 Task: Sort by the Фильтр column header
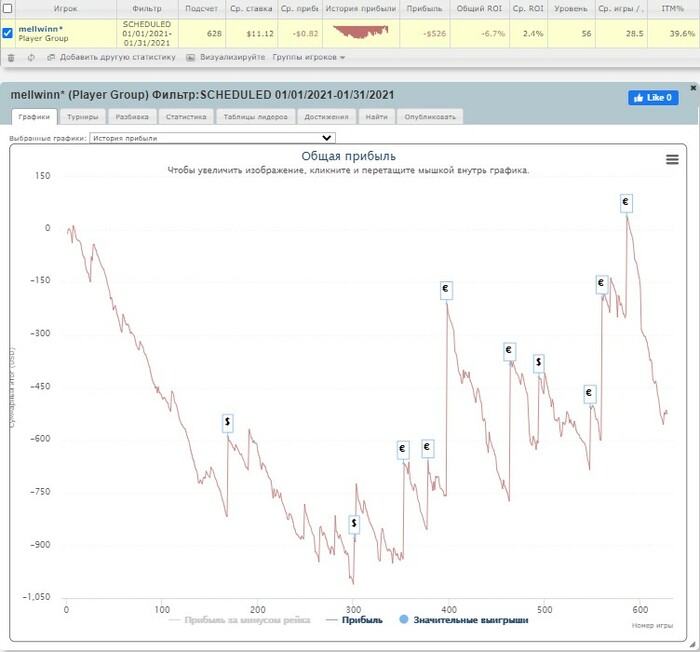click(x=147, y=8)
